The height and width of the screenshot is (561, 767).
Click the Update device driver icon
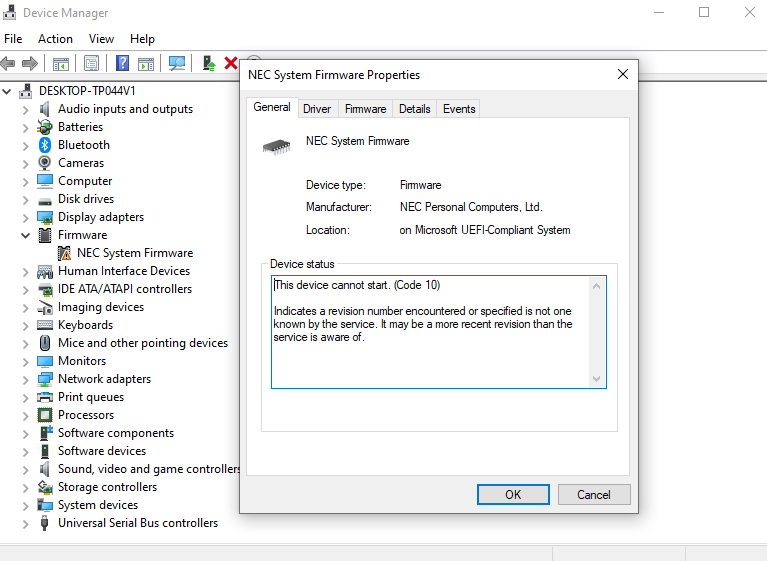tap(209, 63)
